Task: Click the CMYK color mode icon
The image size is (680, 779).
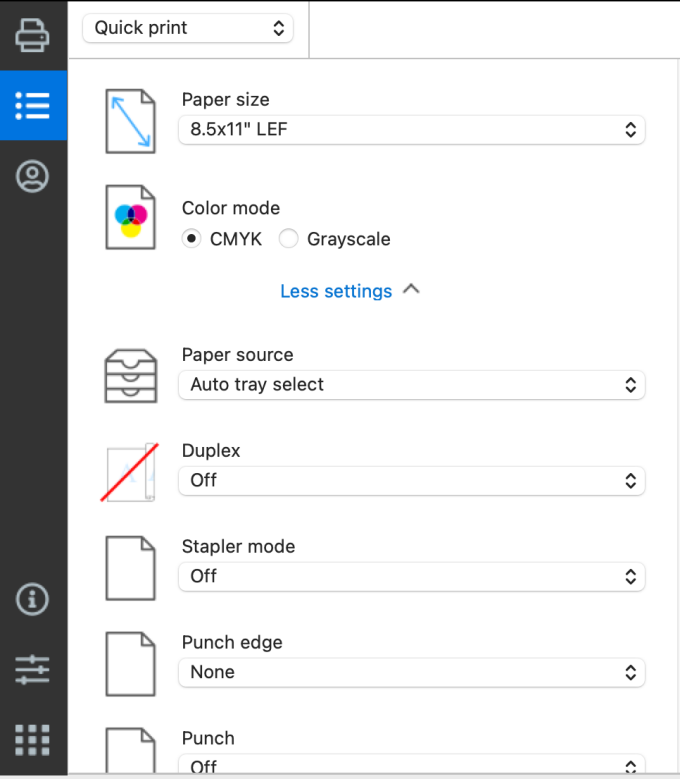Action: point(131,217)
